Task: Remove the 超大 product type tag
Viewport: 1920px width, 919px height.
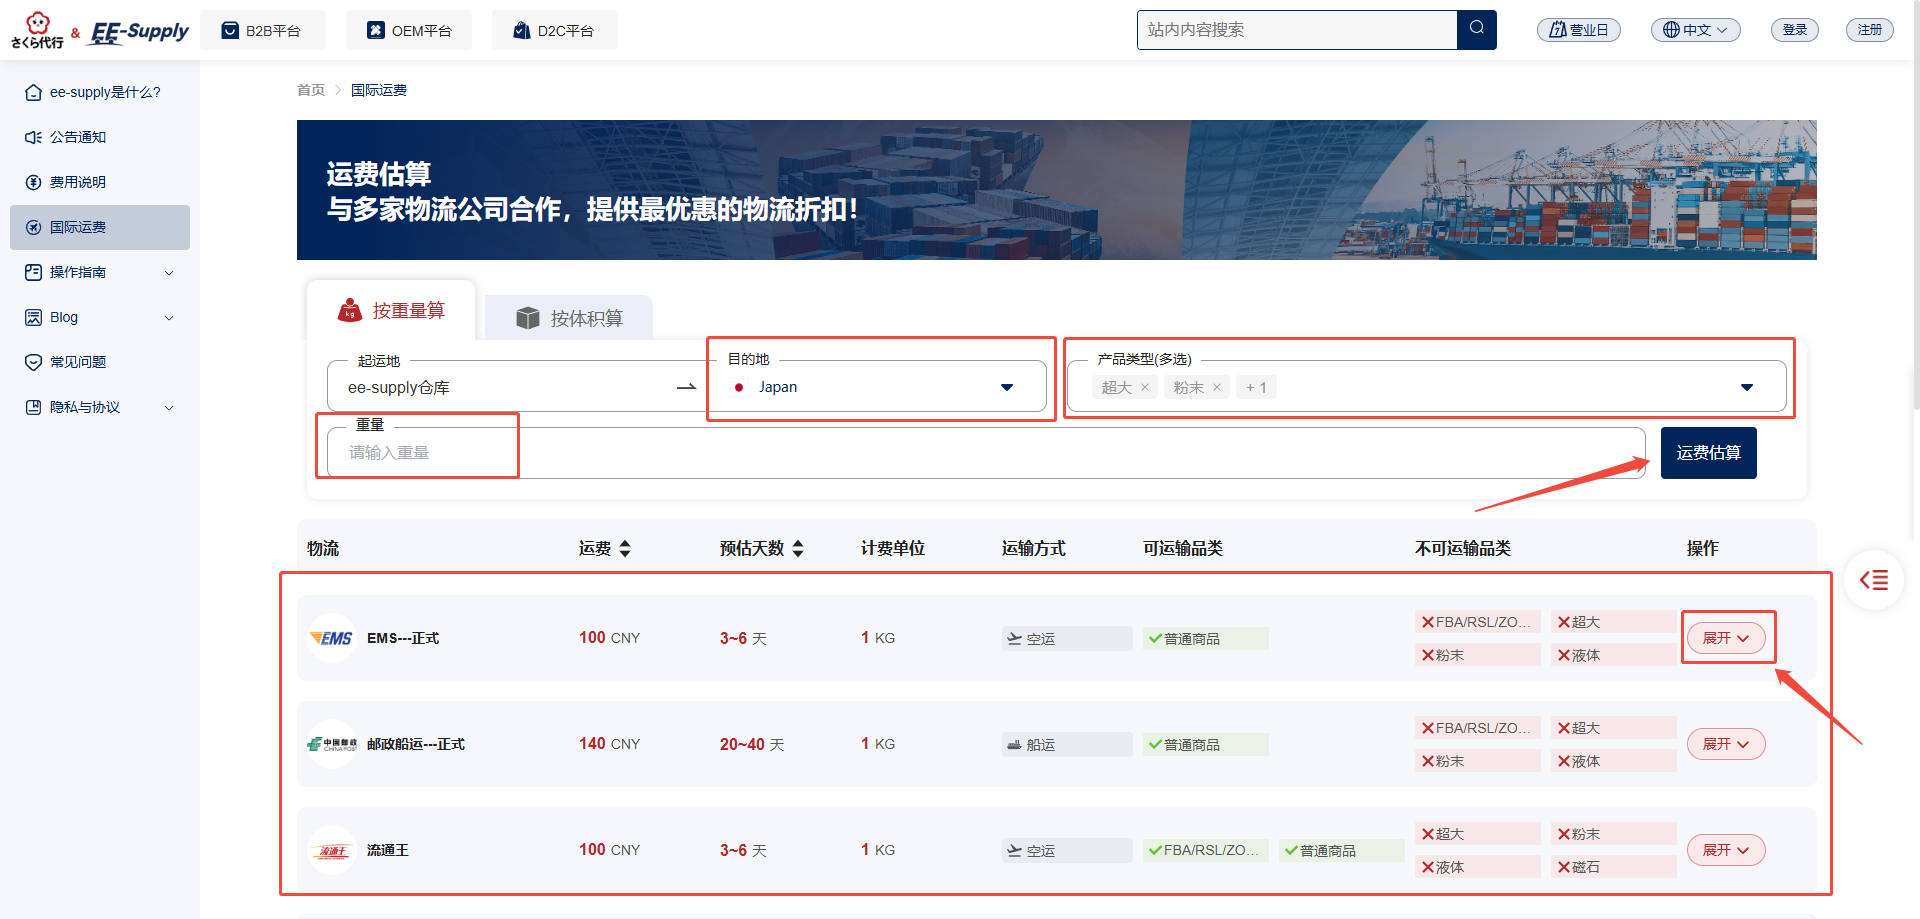Action: (1145, 388)
